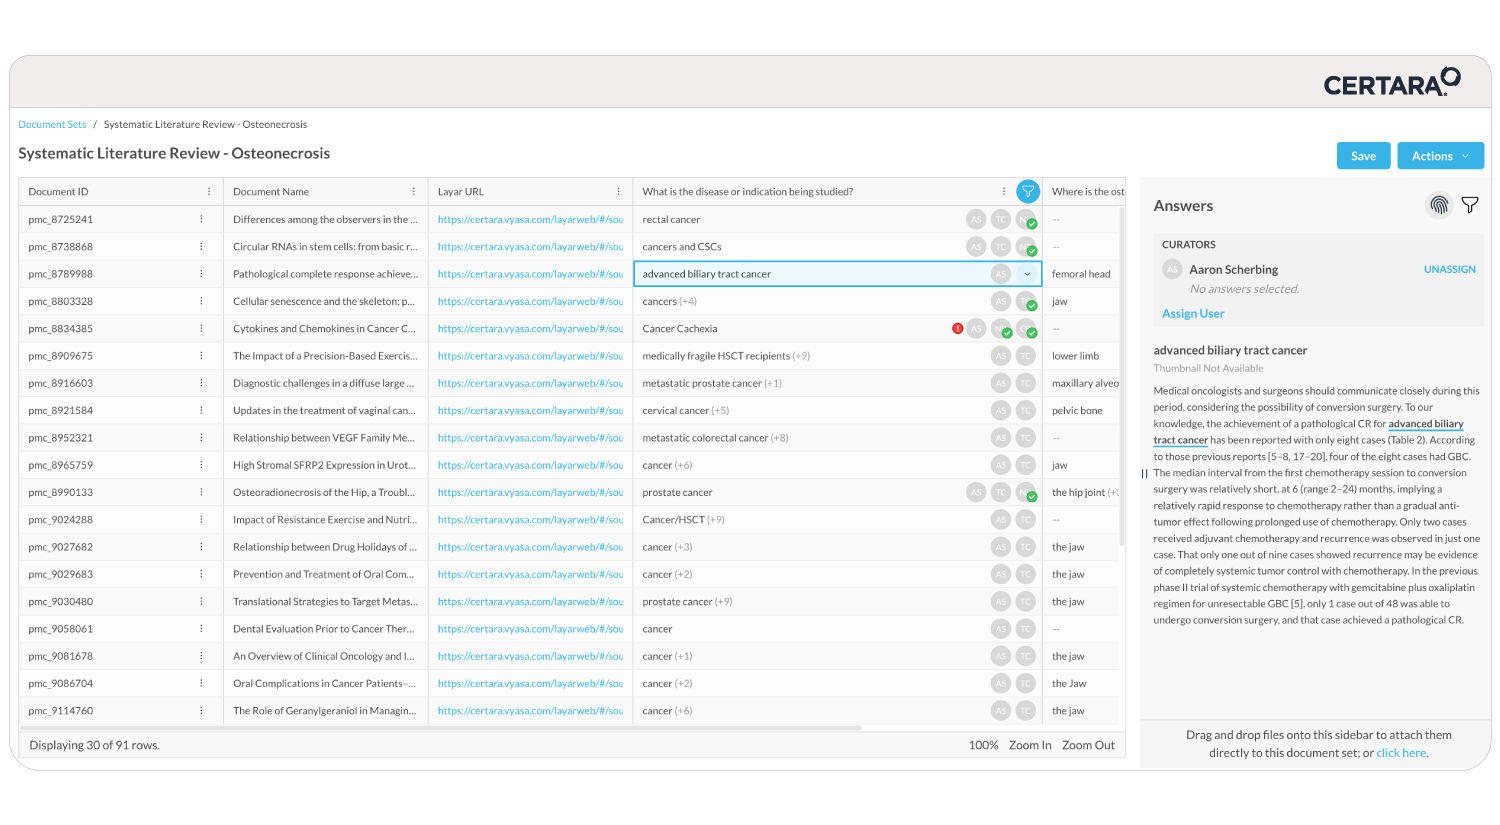The image size is (1500, 825).
Task: Click 'Osteoradionecrosis of the Hip' document name
Action: point(325,492)
